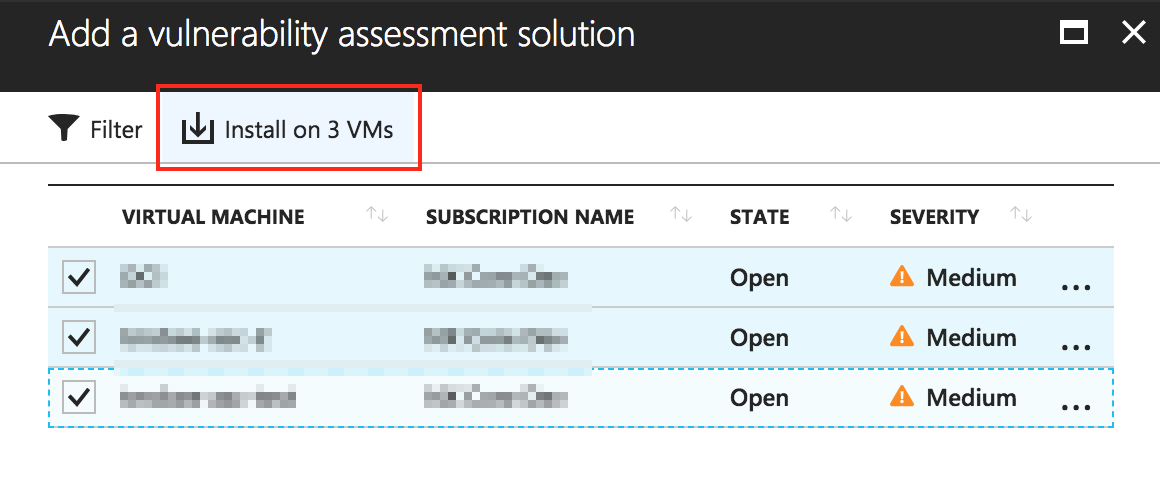Image resolution: width=1160 pixels, height=494 pixels.
Task: Maximize the vulnerability assessment blade
Action: (x=1074, y=33)
